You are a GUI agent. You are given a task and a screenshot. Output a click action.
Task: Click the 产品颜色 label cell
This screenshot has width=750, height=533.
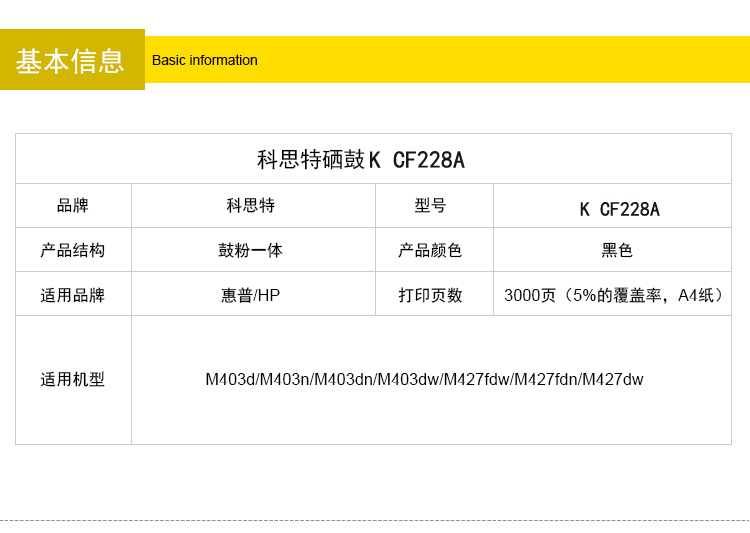click(x=431, y=250)
